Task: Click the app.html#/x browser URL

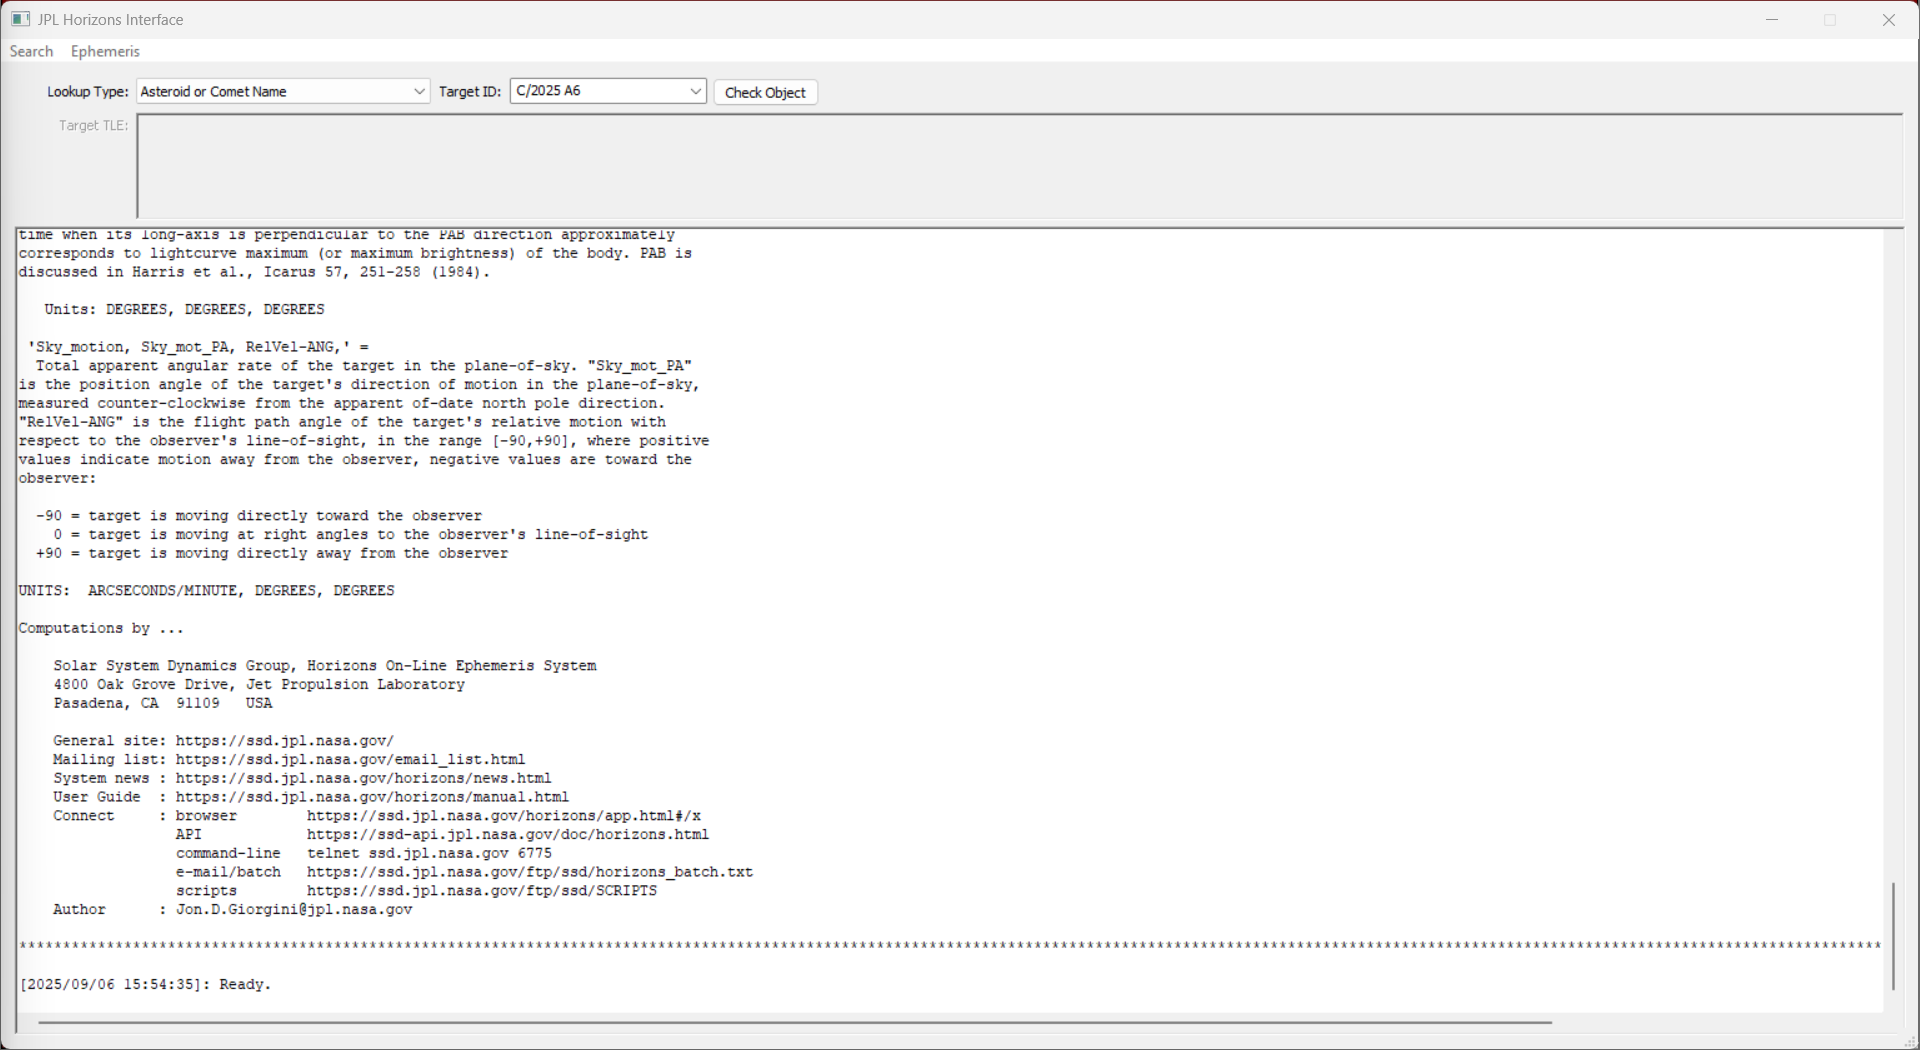Action: click(x=504, y=816)
